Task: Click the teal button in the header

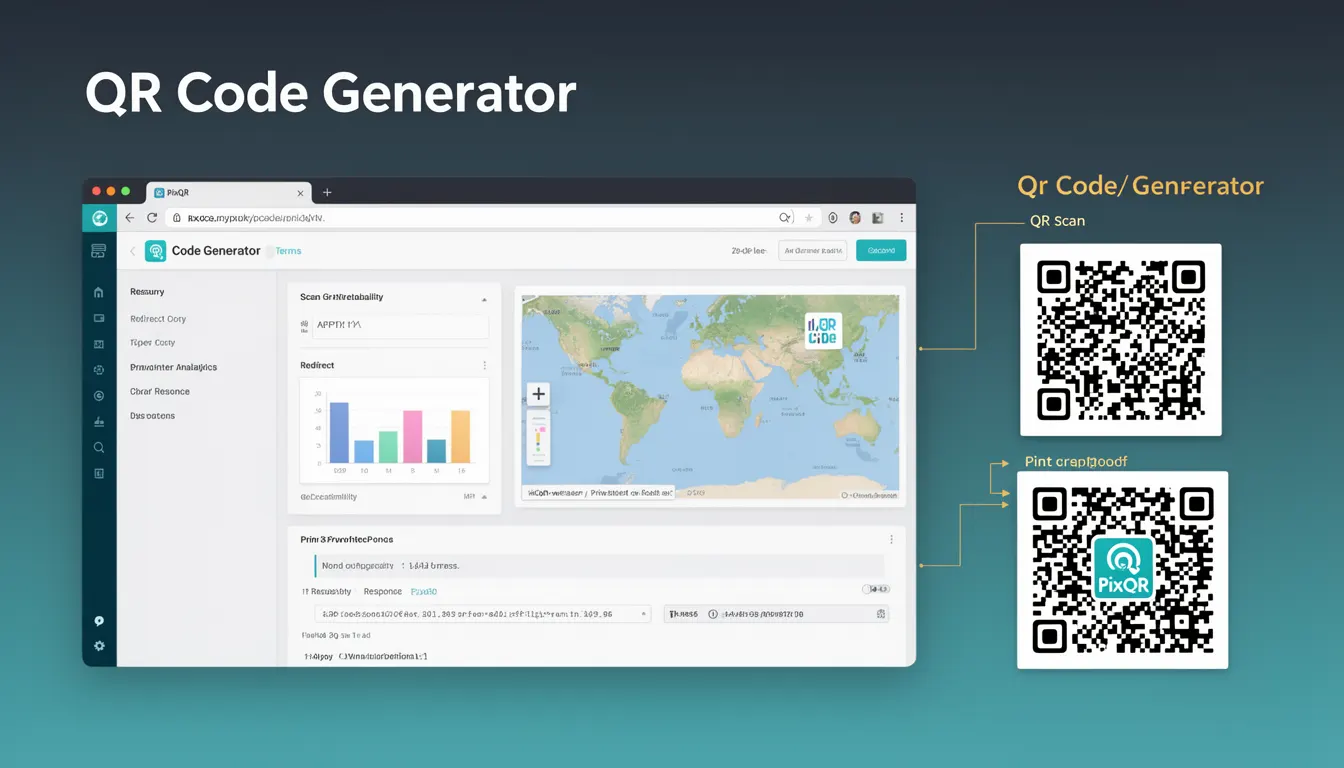Action: (881, 251)
